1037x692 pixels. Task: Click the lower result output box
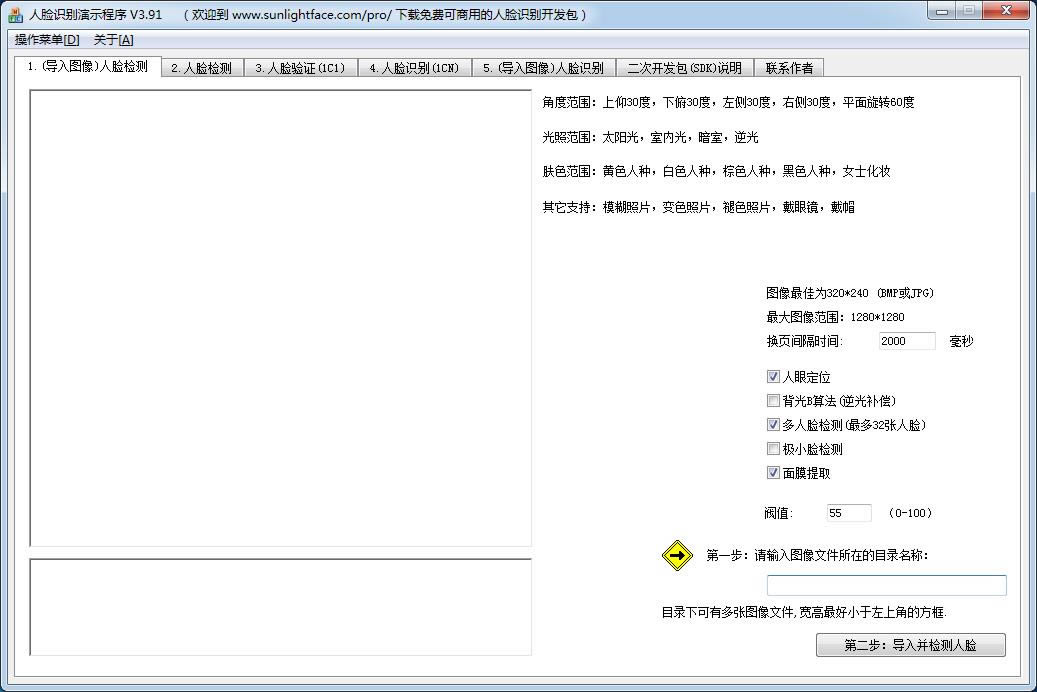coord(280,607)
